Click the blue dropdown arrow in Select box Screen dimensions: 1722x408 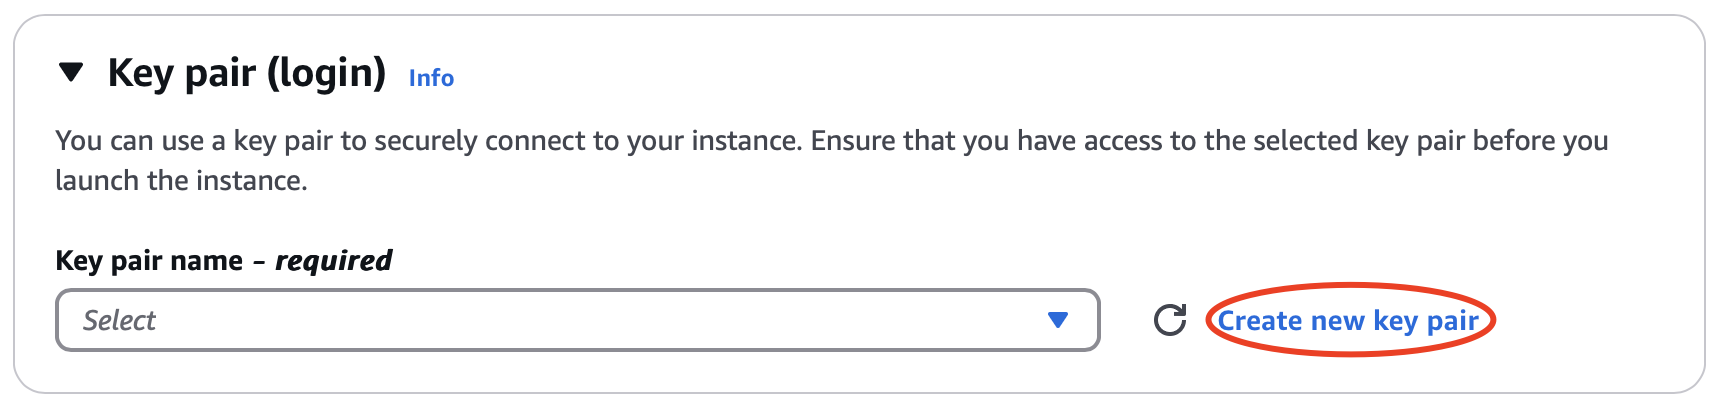click(1058, 320)
